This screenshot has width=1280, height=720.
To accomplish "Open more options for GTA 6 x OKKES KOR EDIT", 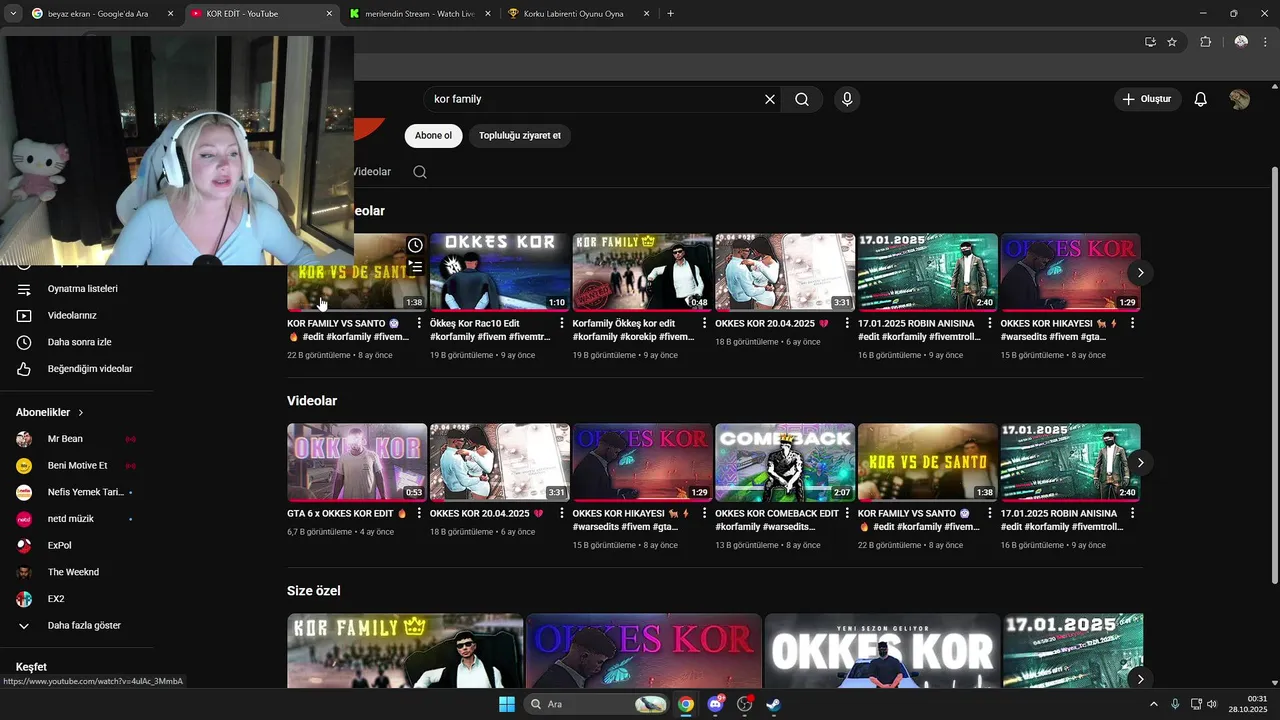I will (419, 514).
